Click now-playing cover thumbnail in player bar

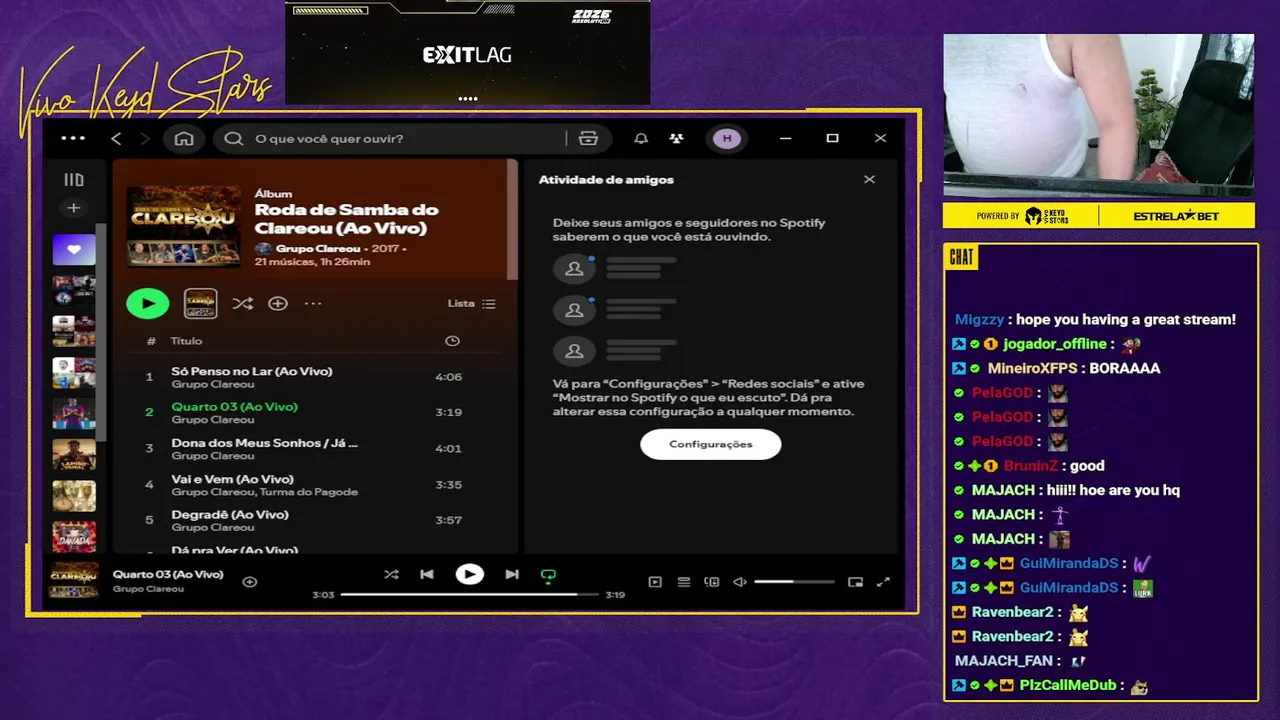pos(74,581)
